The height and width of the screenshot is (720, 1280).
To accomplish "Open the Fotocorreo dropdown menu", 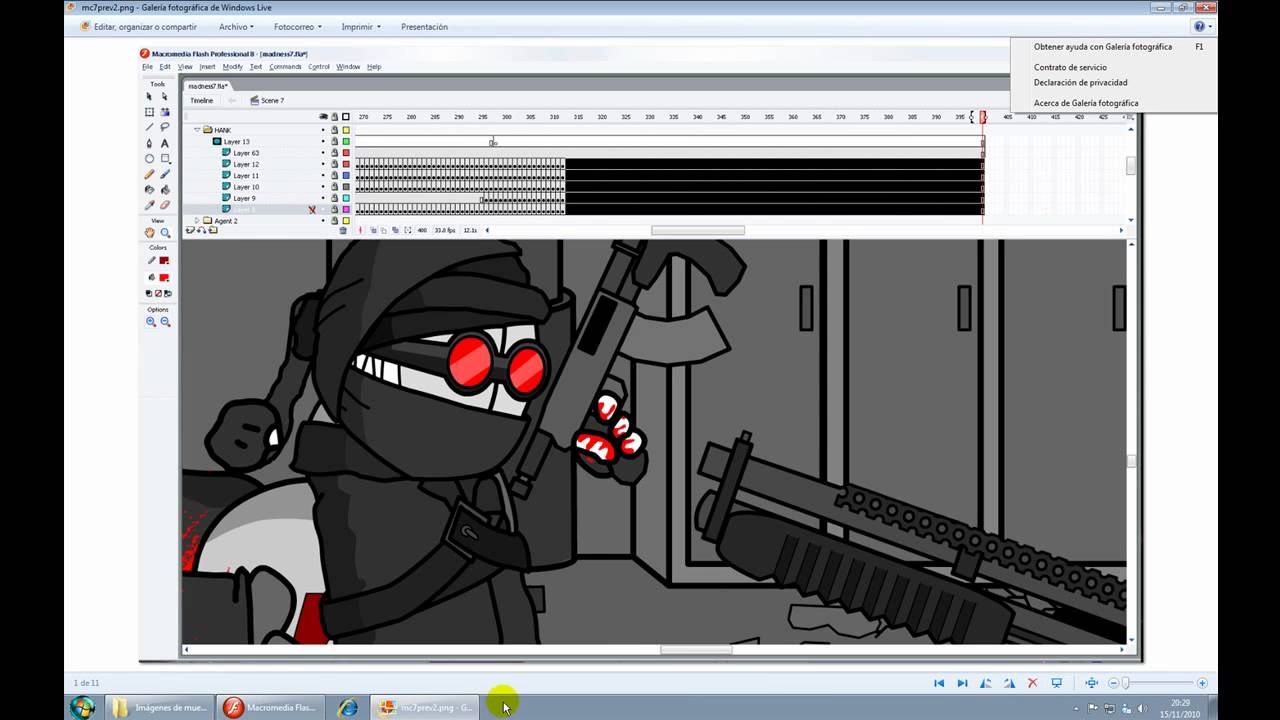I will 297,27.
